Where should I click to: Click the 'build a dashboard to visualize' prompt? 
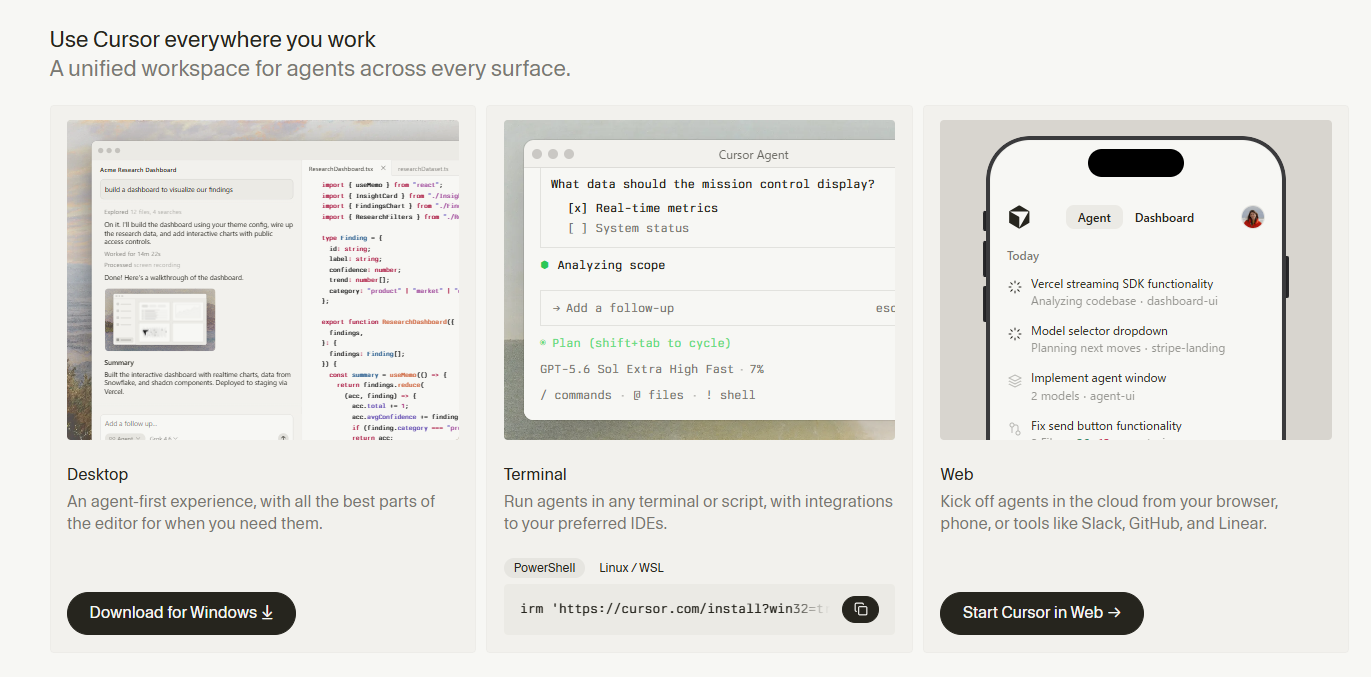(196, 189)
